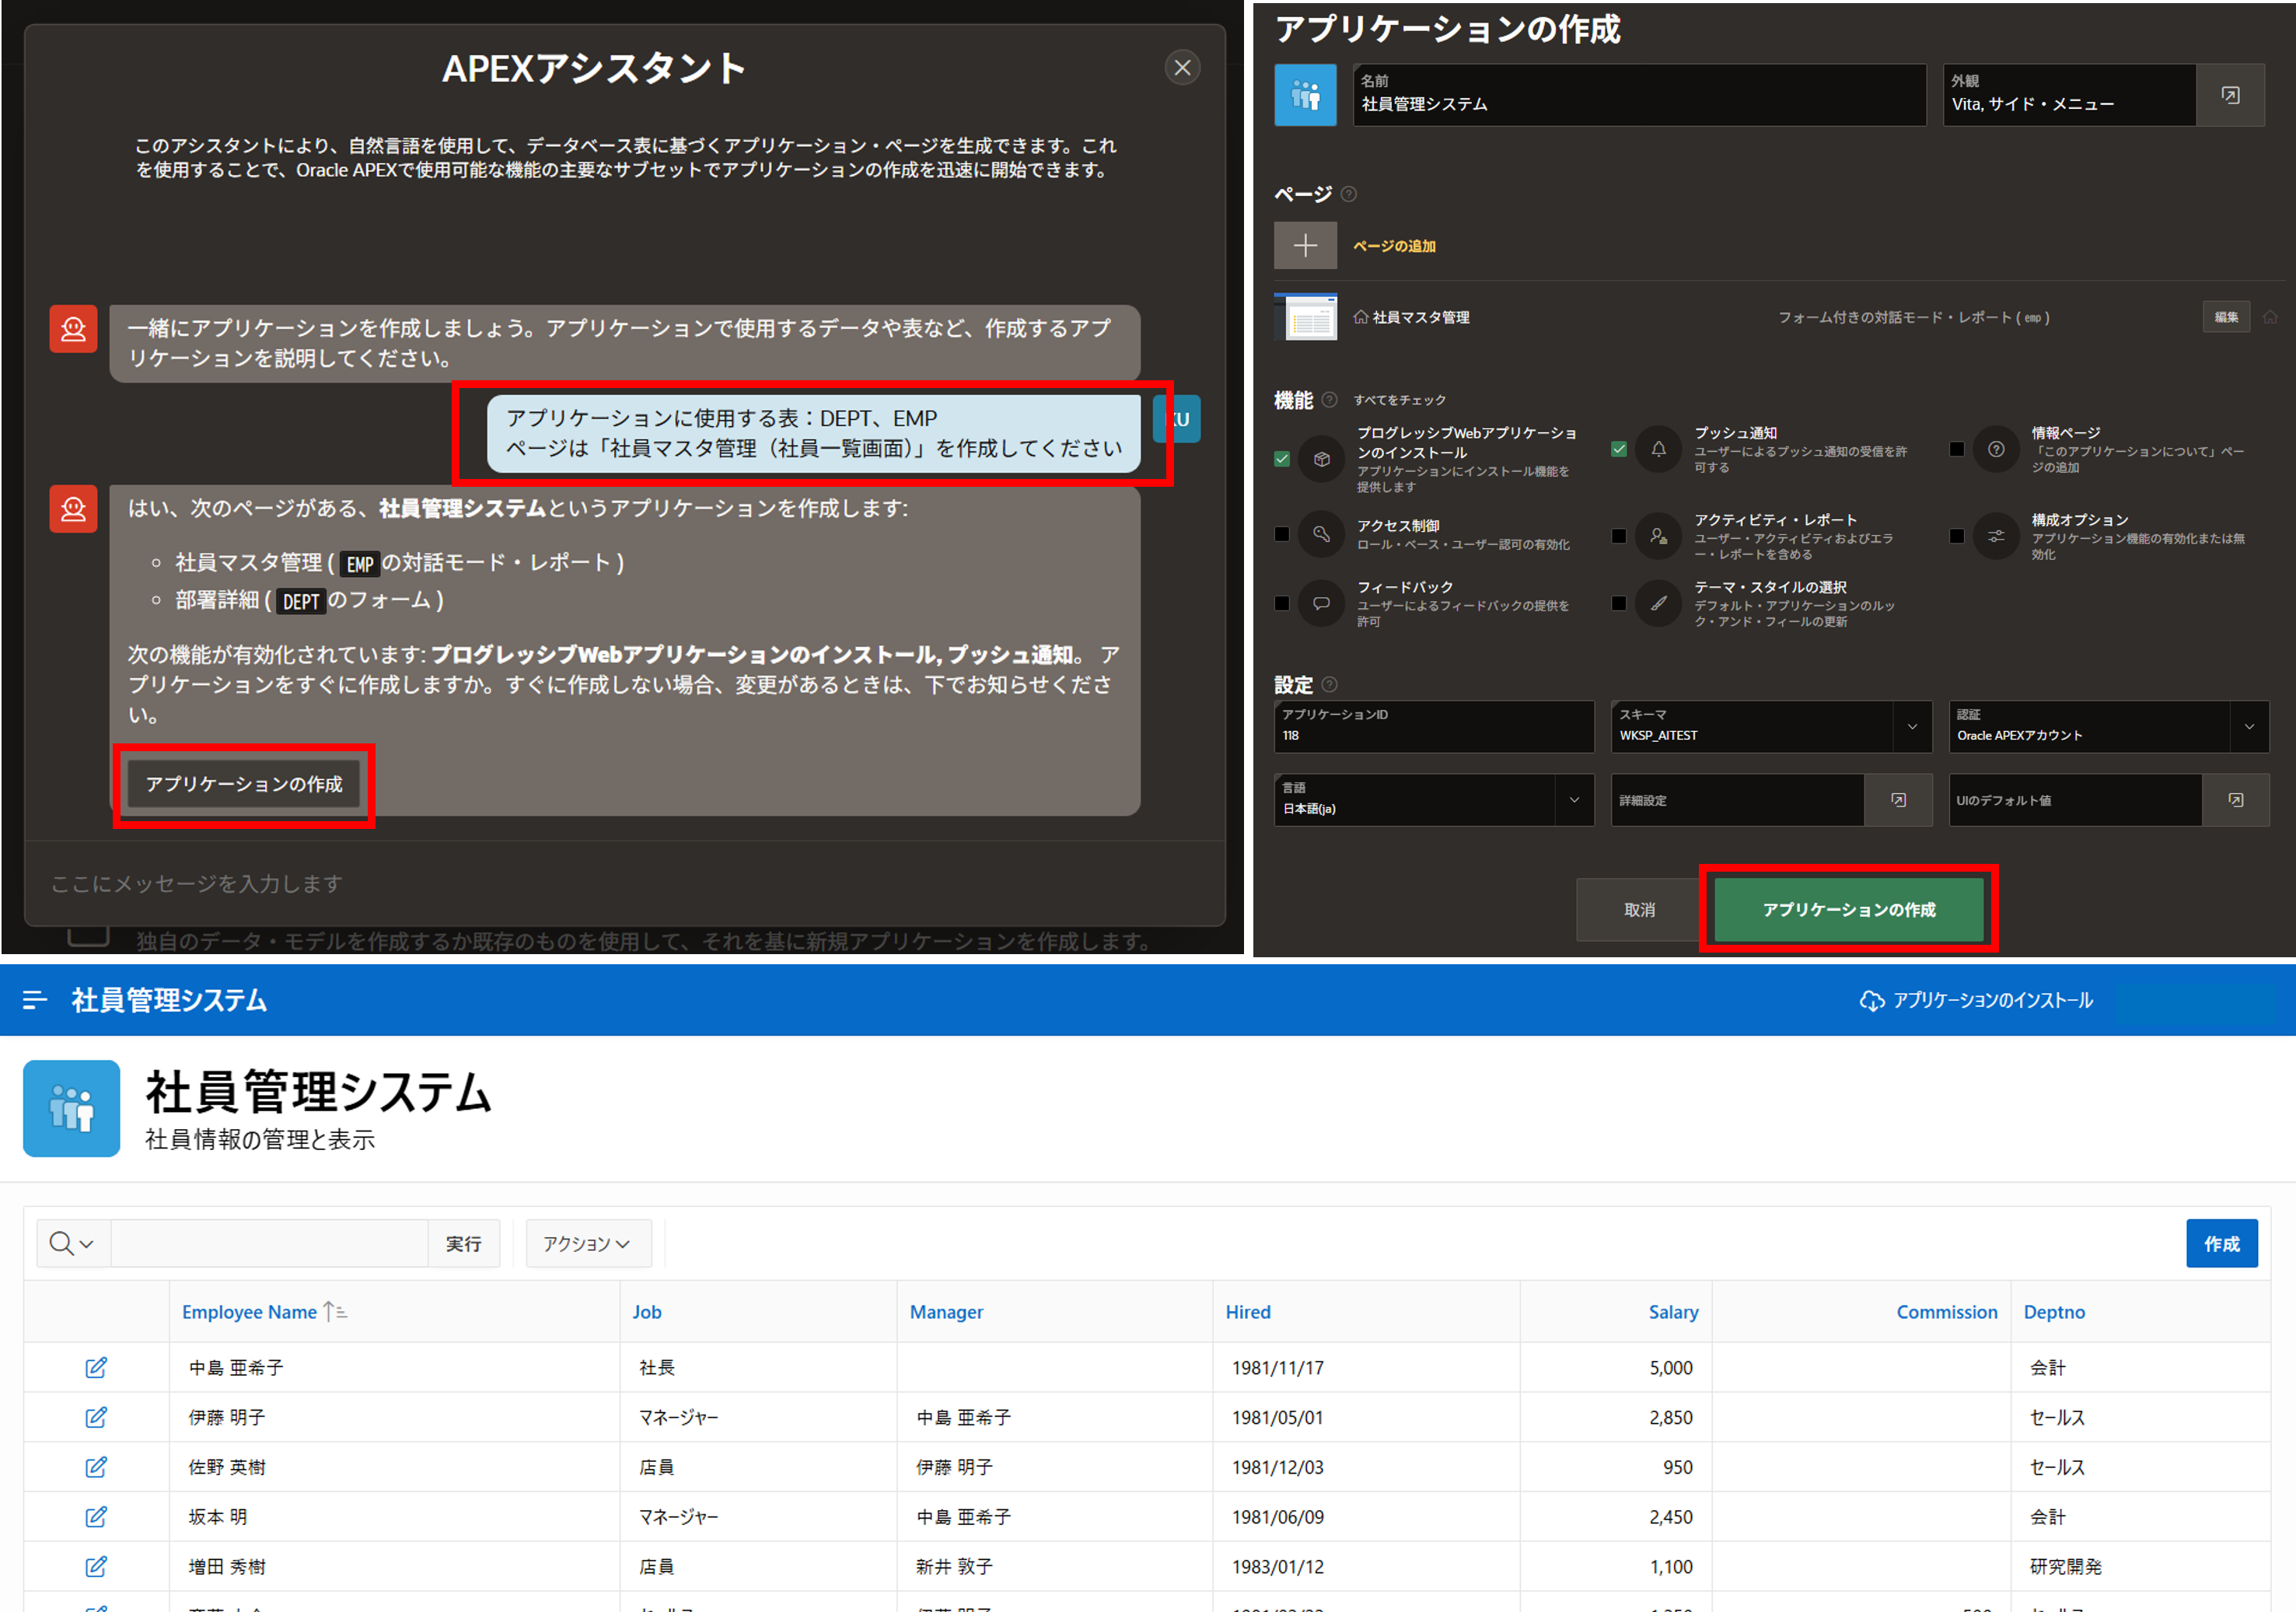
Task: Open the アクション menu dropdown
Action: 587,1243
